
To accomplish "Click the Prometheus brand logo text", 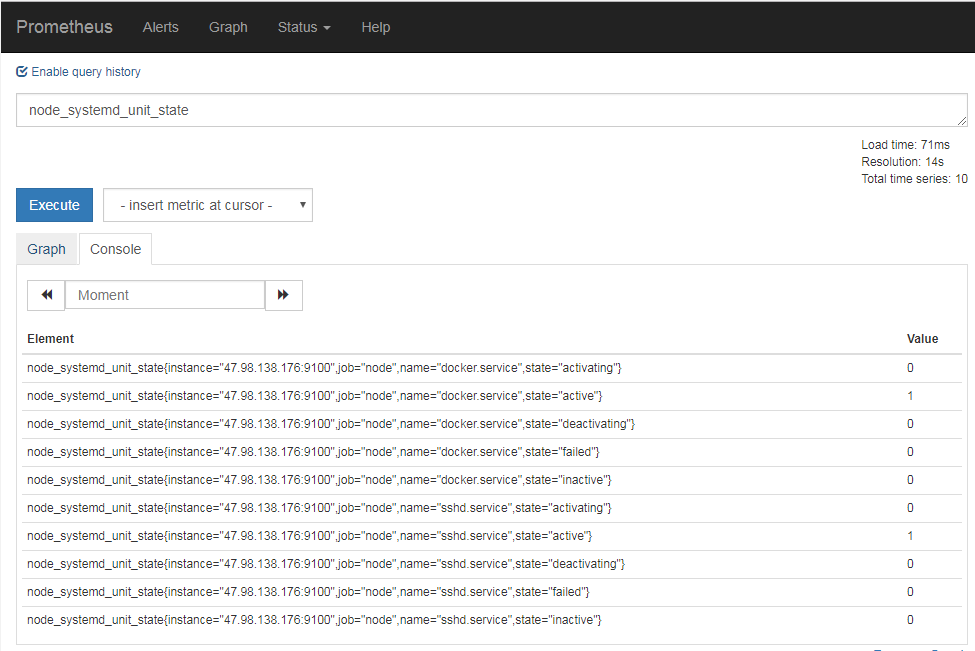I will tap(64, 27).
